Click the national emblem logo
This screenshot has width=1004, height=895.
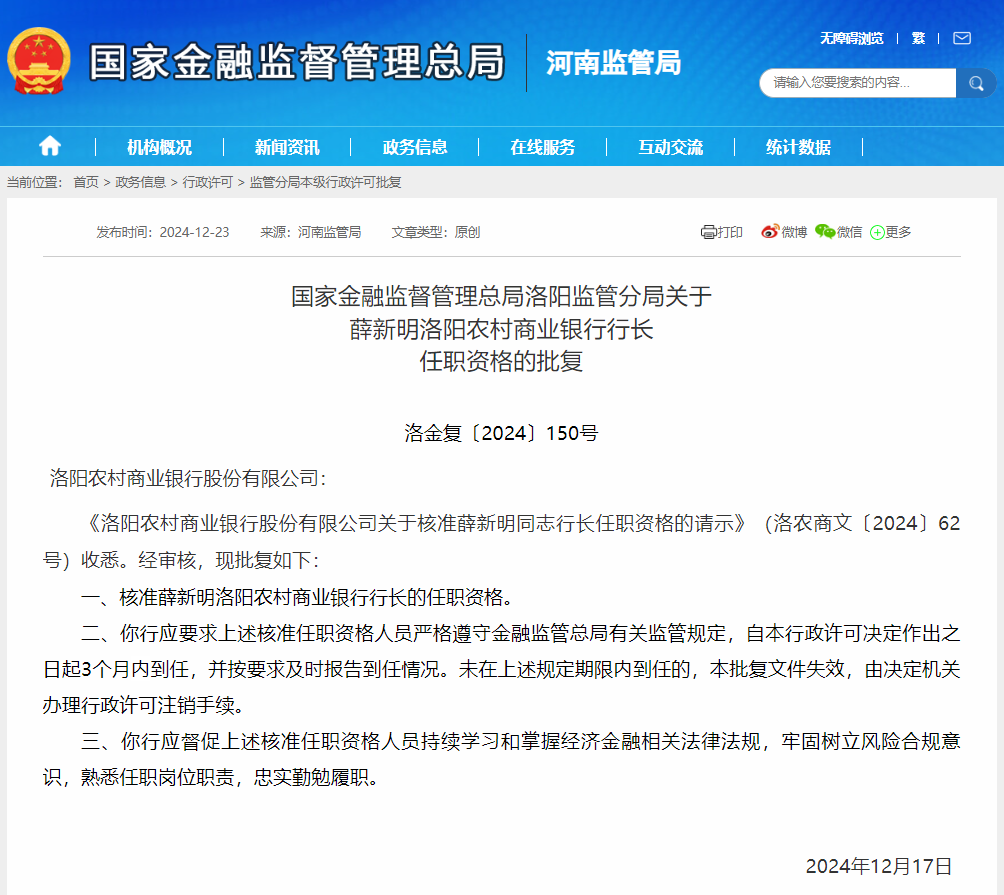pyautogui.click(x=40, y=60)
